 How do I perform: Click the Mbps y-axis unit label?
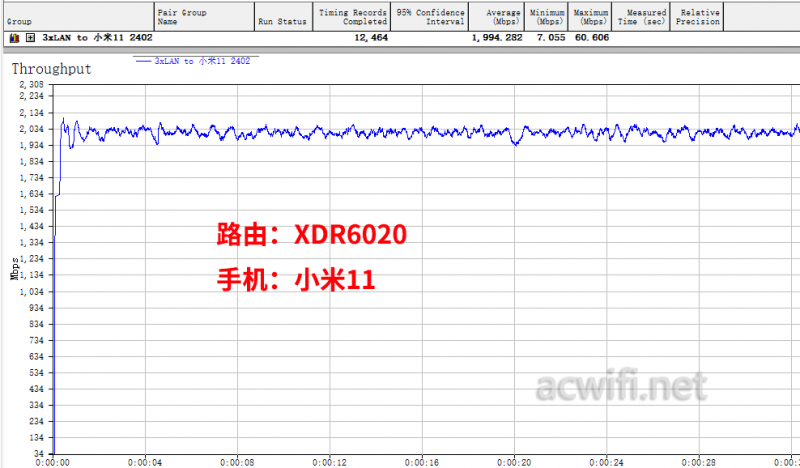[x=15, y=269]
